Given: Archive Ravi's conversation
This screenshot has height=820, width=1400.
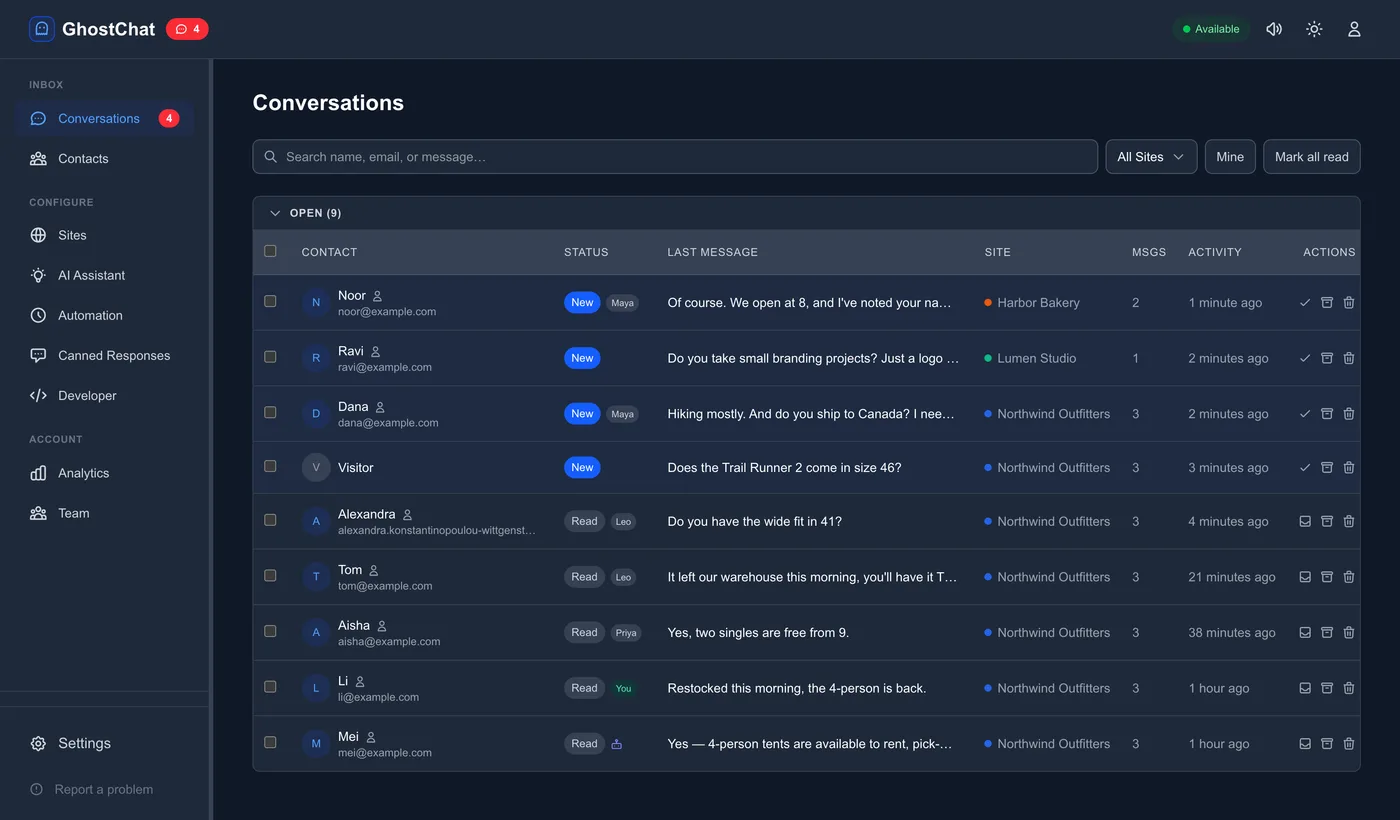Looking at the screenshot, I should click(x=1327, y=358).
